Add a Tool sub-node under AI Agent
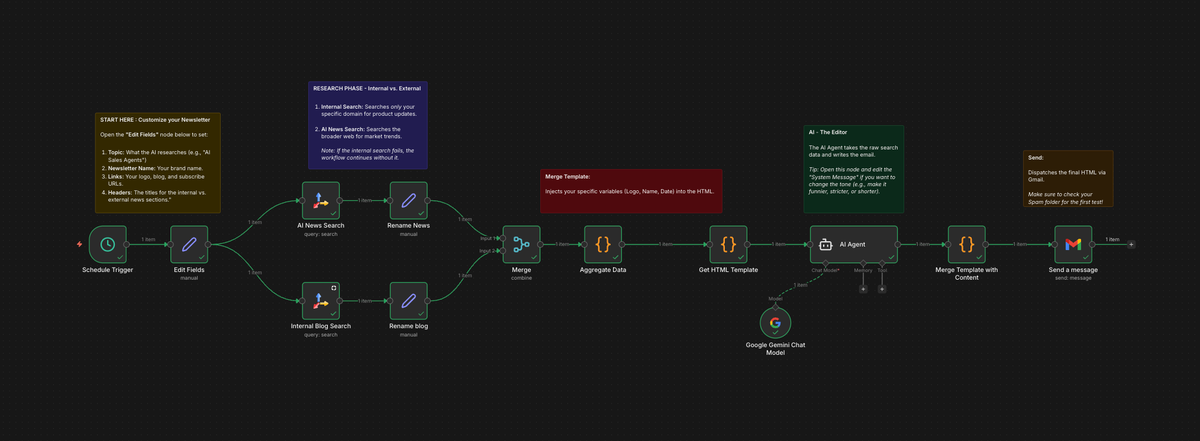The image size is (1200, 441). pos(882,289)
